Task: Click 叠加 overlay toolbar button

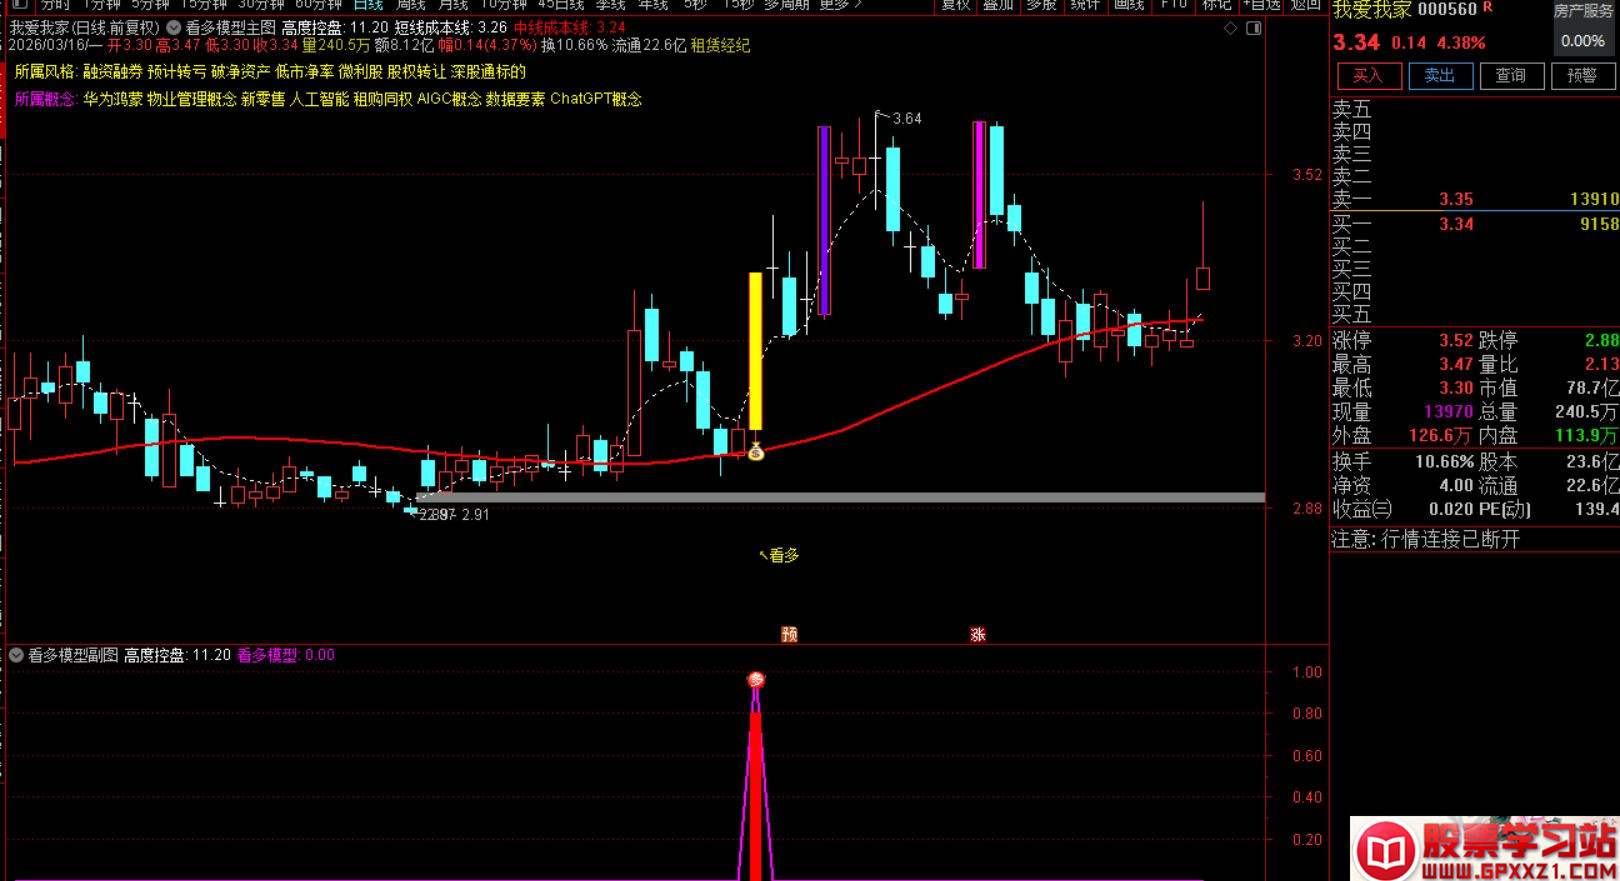Action: coord(998,5)
